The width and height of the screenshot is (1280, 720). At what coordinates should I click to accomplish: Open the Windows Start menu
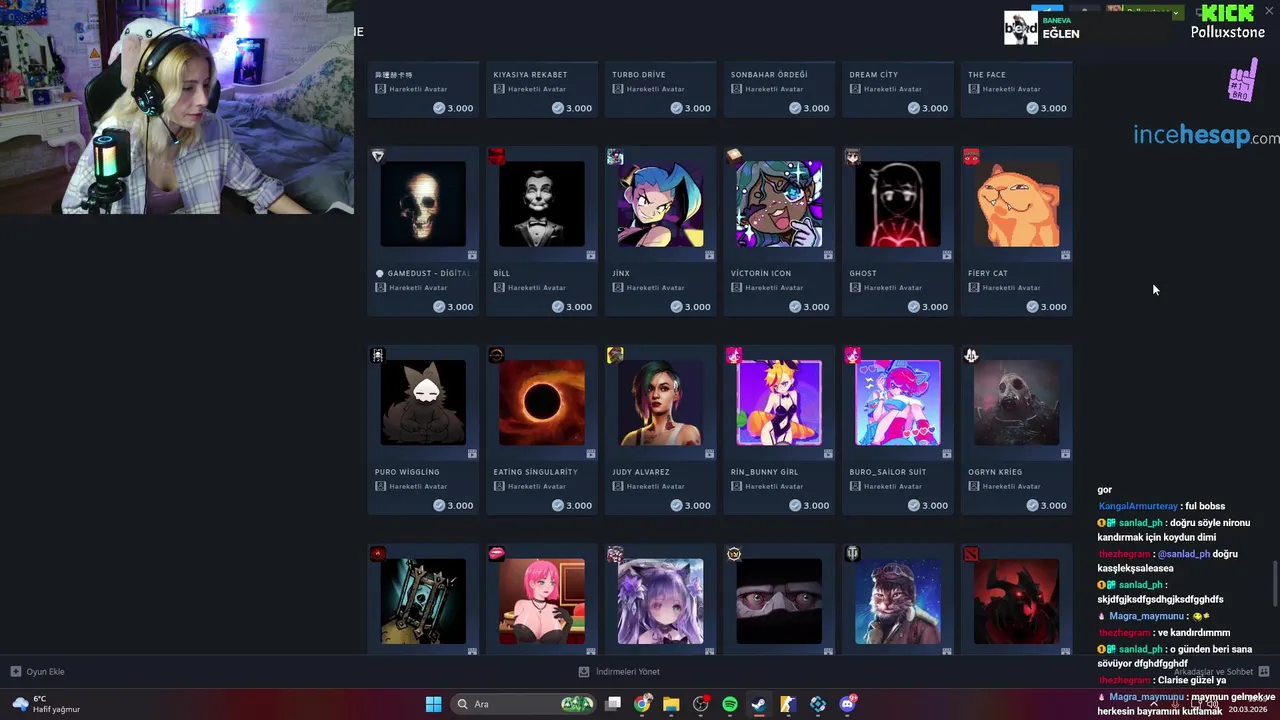pos(433,704)
